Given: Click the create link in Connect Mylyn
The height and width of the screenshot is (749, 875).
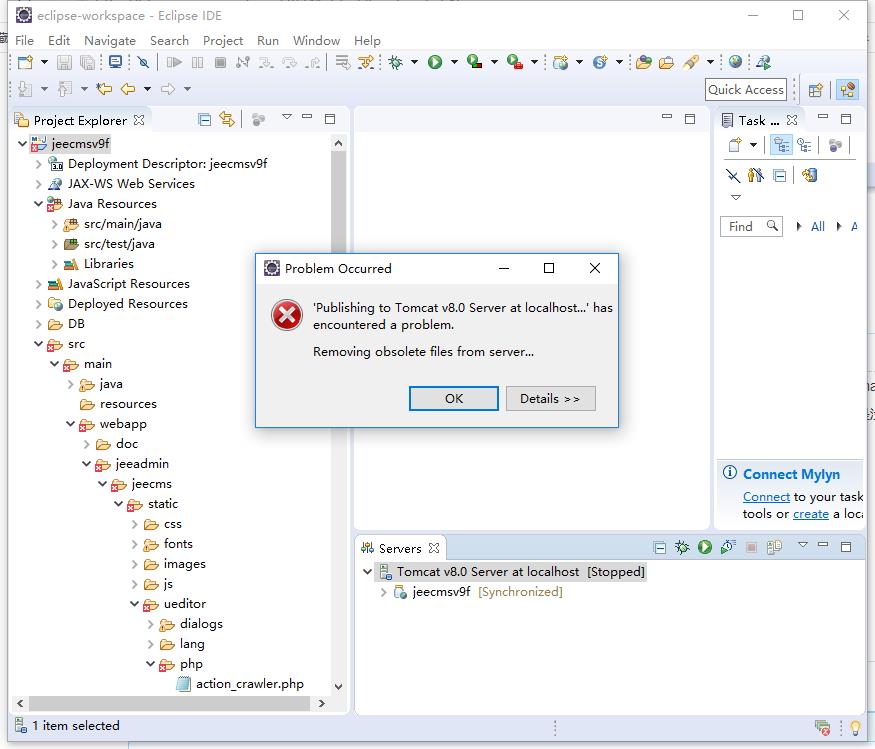Looking at the screenshot, I should coord(811,513).
